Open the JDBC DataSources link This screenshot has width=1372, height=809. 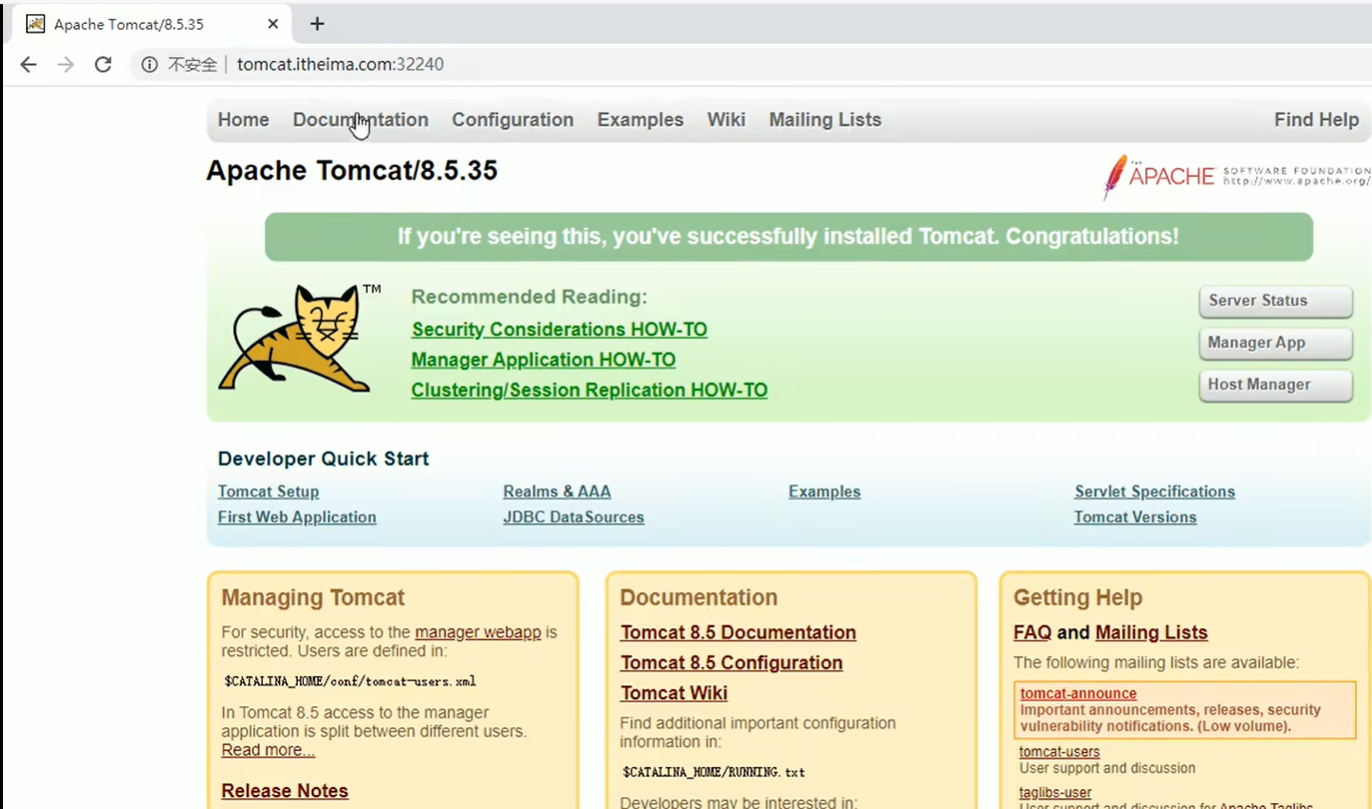pos(573,518)
